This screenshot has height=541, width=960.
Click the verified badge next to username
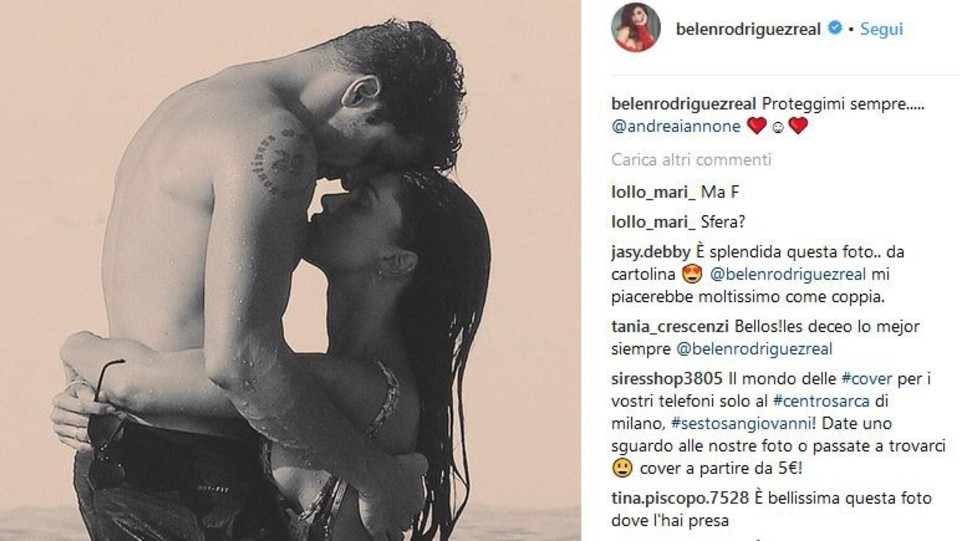pyautogui.click(x=834, y=28)
